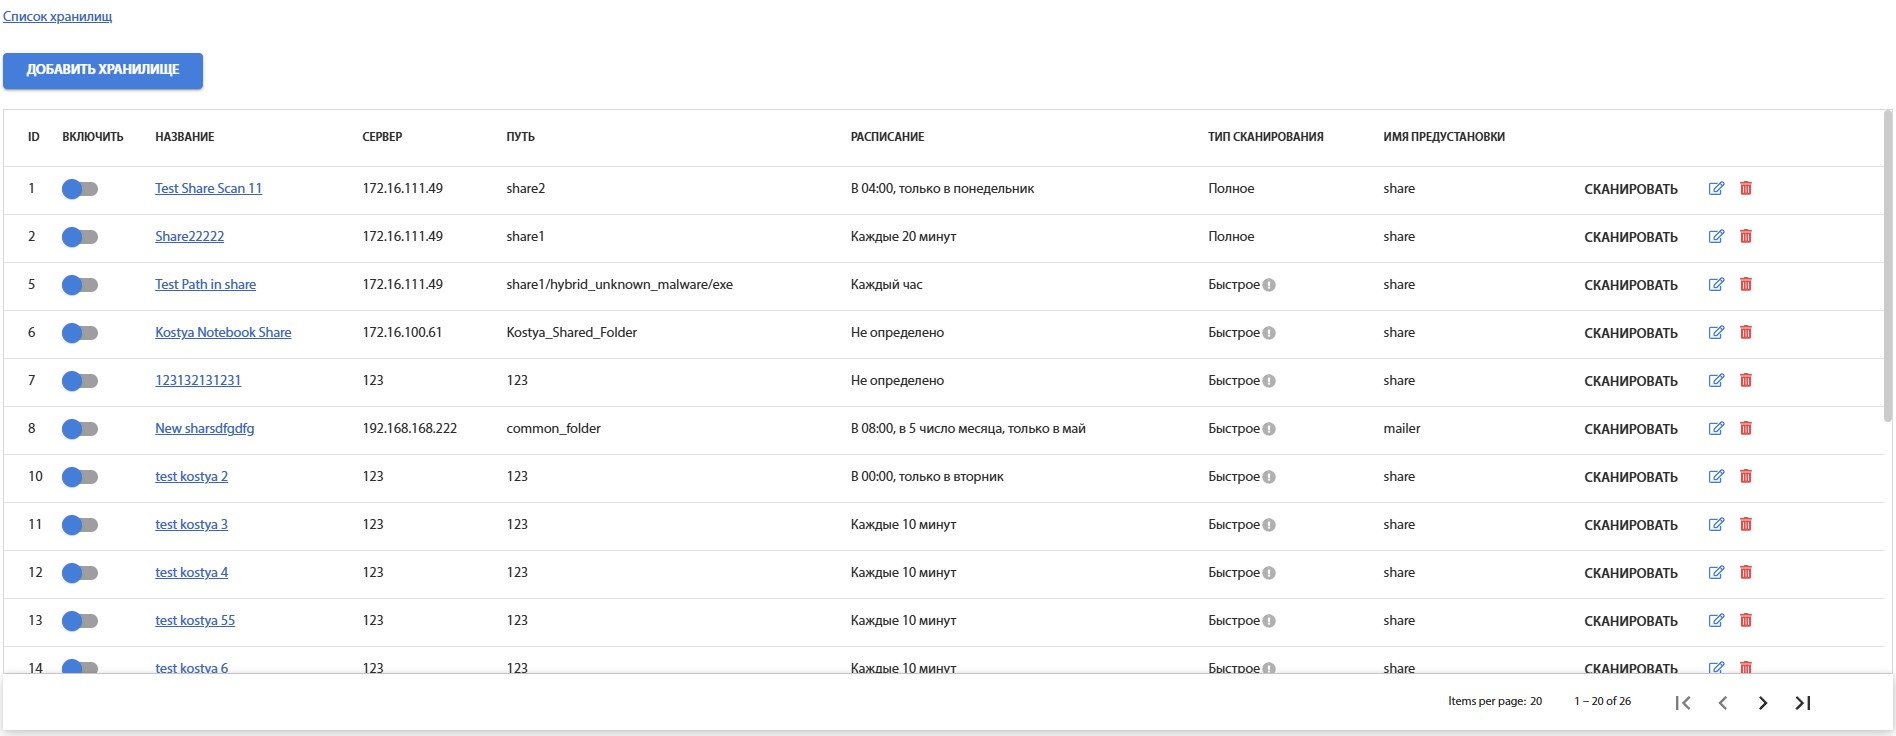
Task: Click trash icon for New sharsdfgdfg
Action: [1746, 428]
